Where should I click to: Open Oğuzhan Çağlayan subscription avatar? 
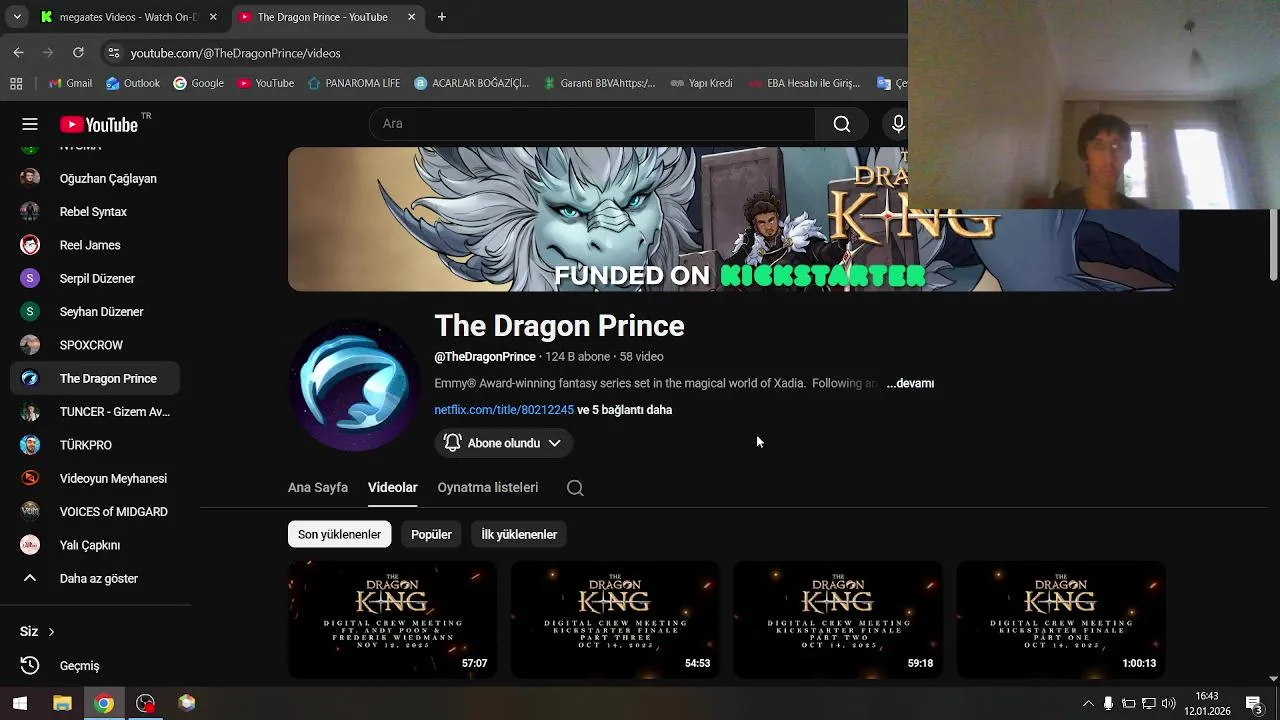coord(30,179)
